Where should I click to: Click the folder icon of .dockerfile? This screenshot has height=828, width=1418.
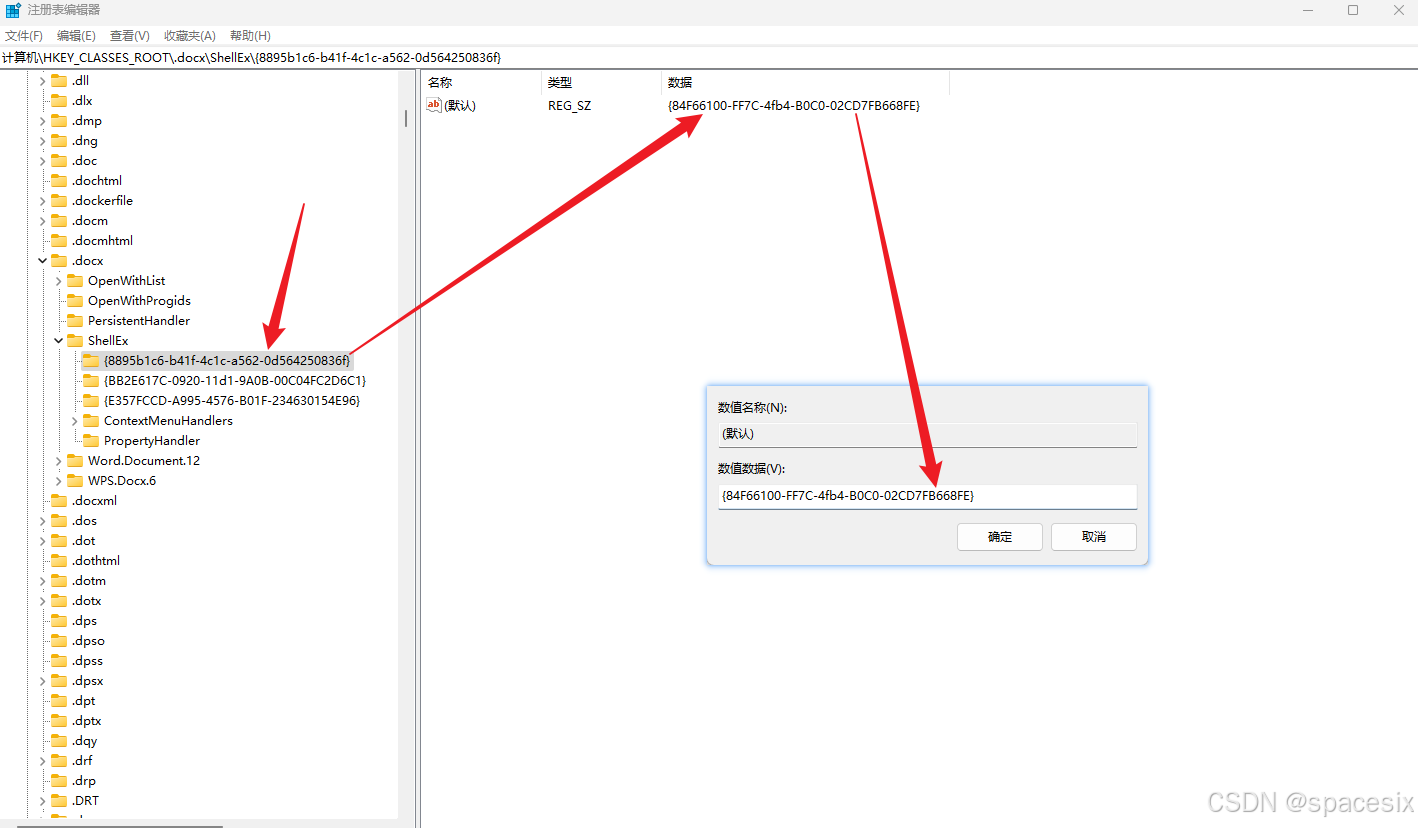(59, 201)
